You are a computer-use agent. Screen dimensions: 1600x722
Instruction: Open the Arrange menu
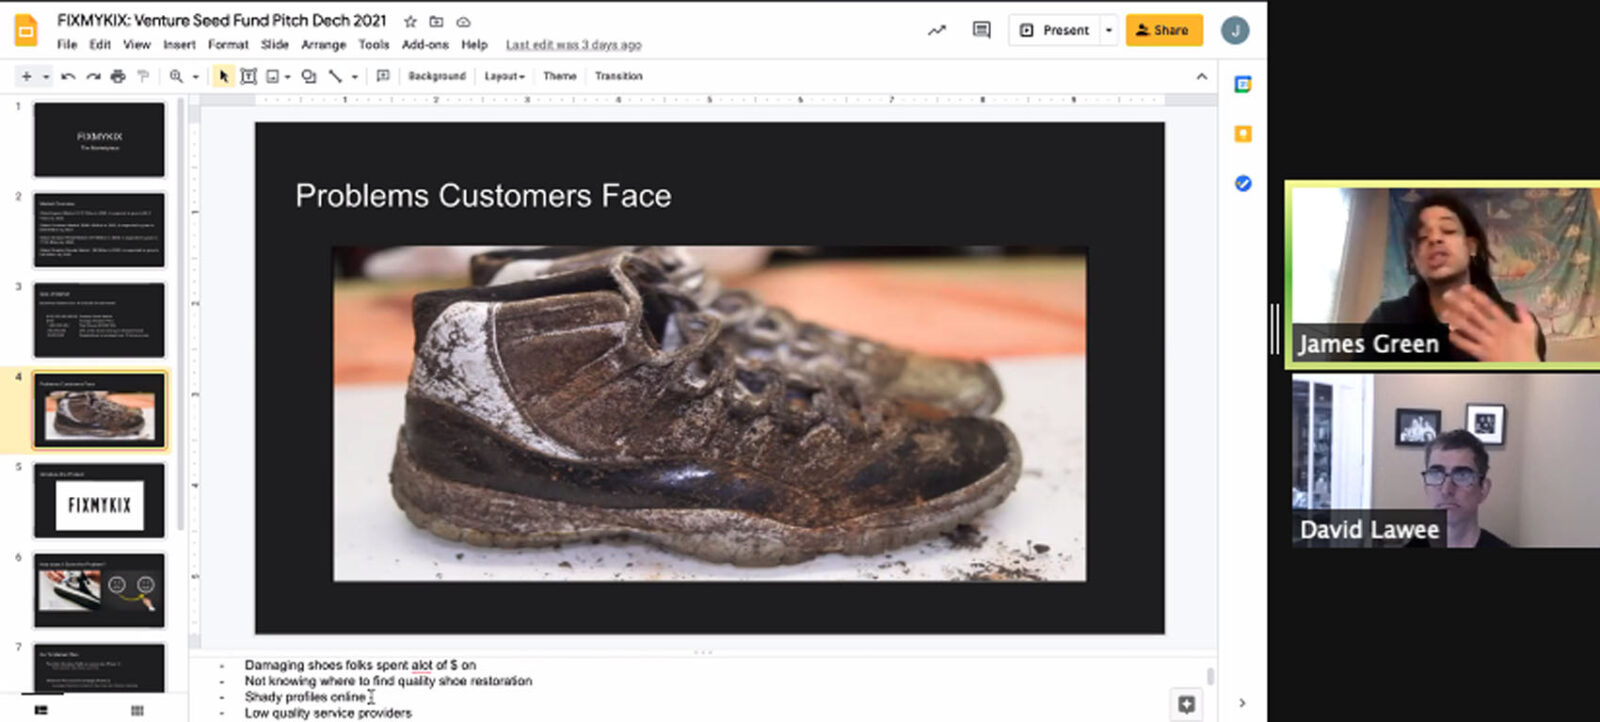point(324,45)
